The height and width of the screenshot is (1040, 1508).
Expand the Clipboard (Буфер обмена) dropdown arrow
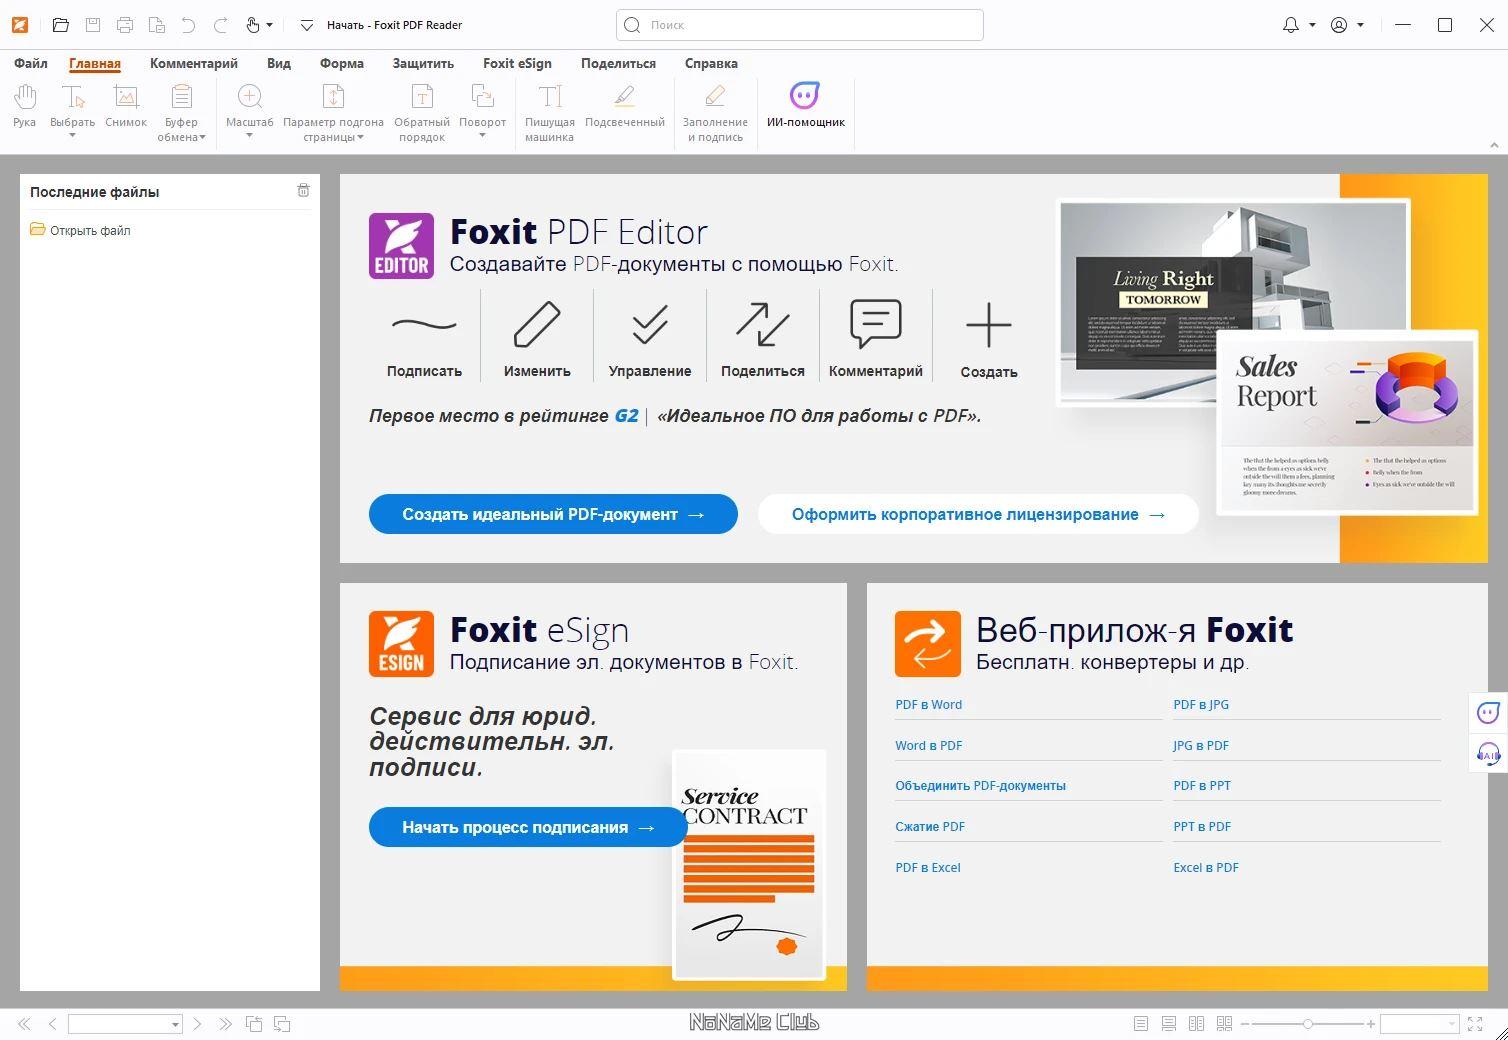tap(202, 137)
